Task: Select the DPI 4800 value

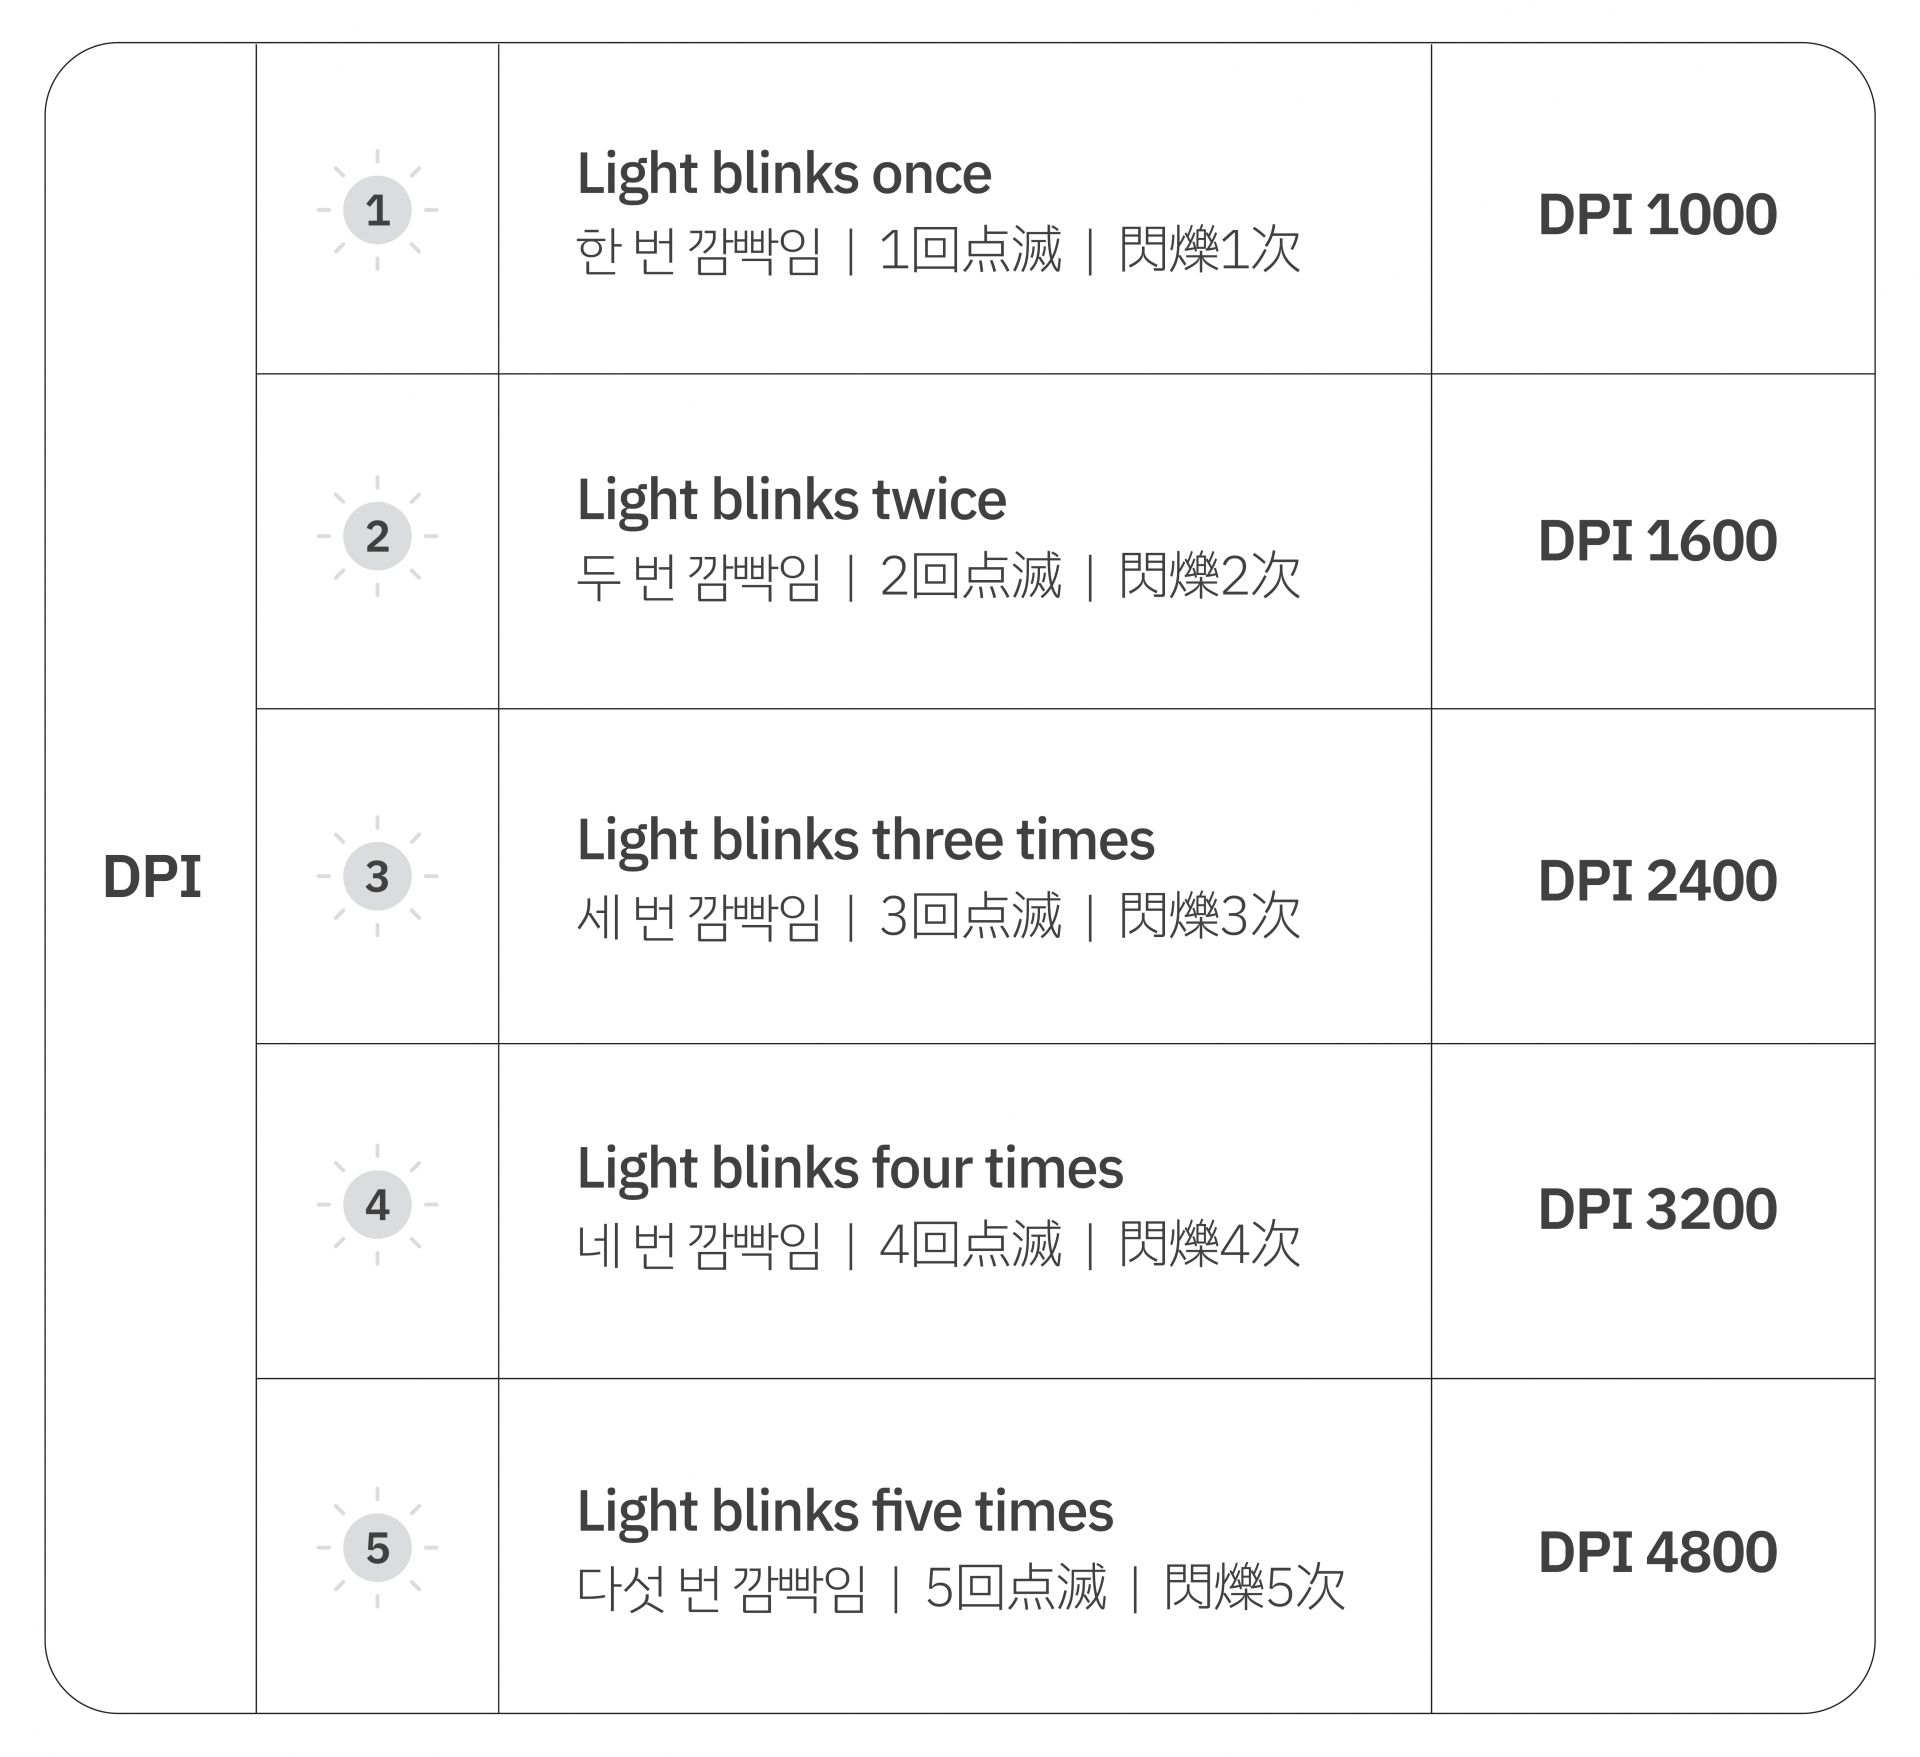Action: point(1657,1552)
